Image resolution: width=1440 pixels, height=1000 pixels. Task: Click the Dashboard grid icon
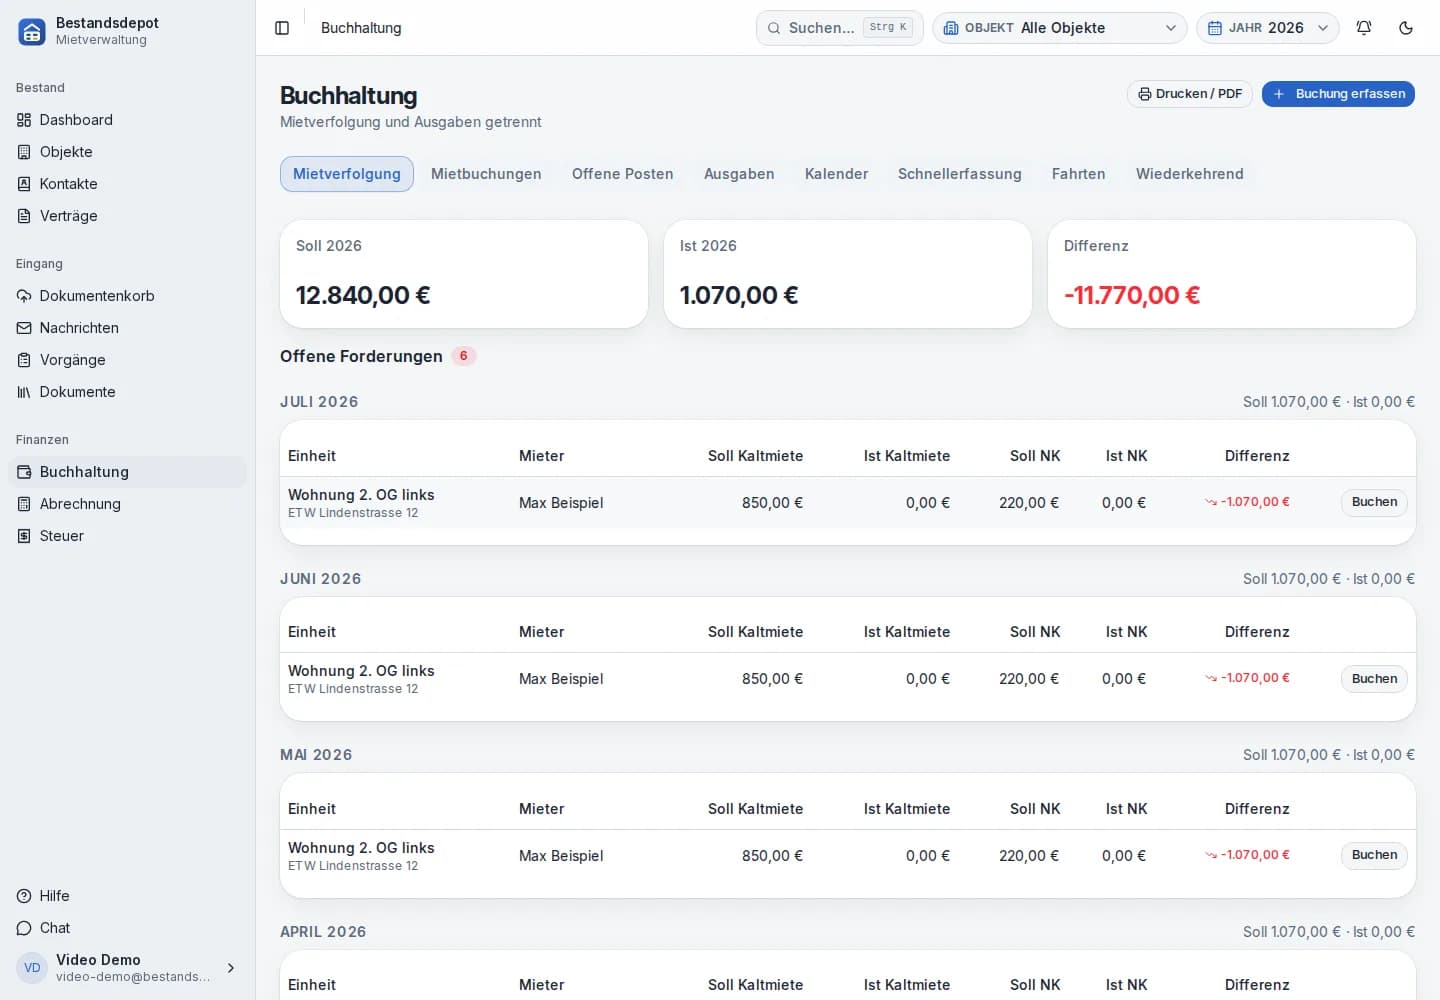(x=24, y=120)
